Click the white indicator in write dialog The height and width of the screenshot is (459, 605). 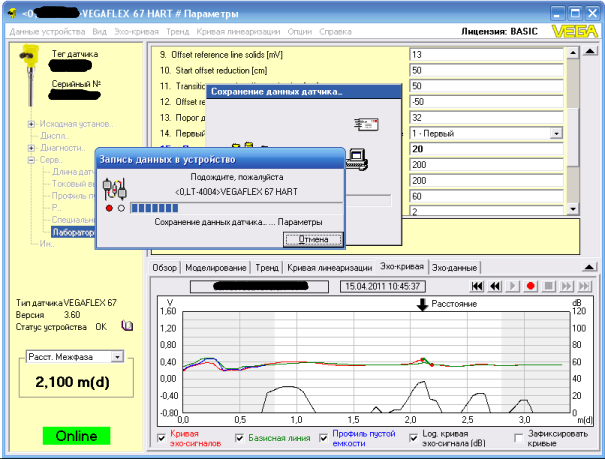coord(121,208)
